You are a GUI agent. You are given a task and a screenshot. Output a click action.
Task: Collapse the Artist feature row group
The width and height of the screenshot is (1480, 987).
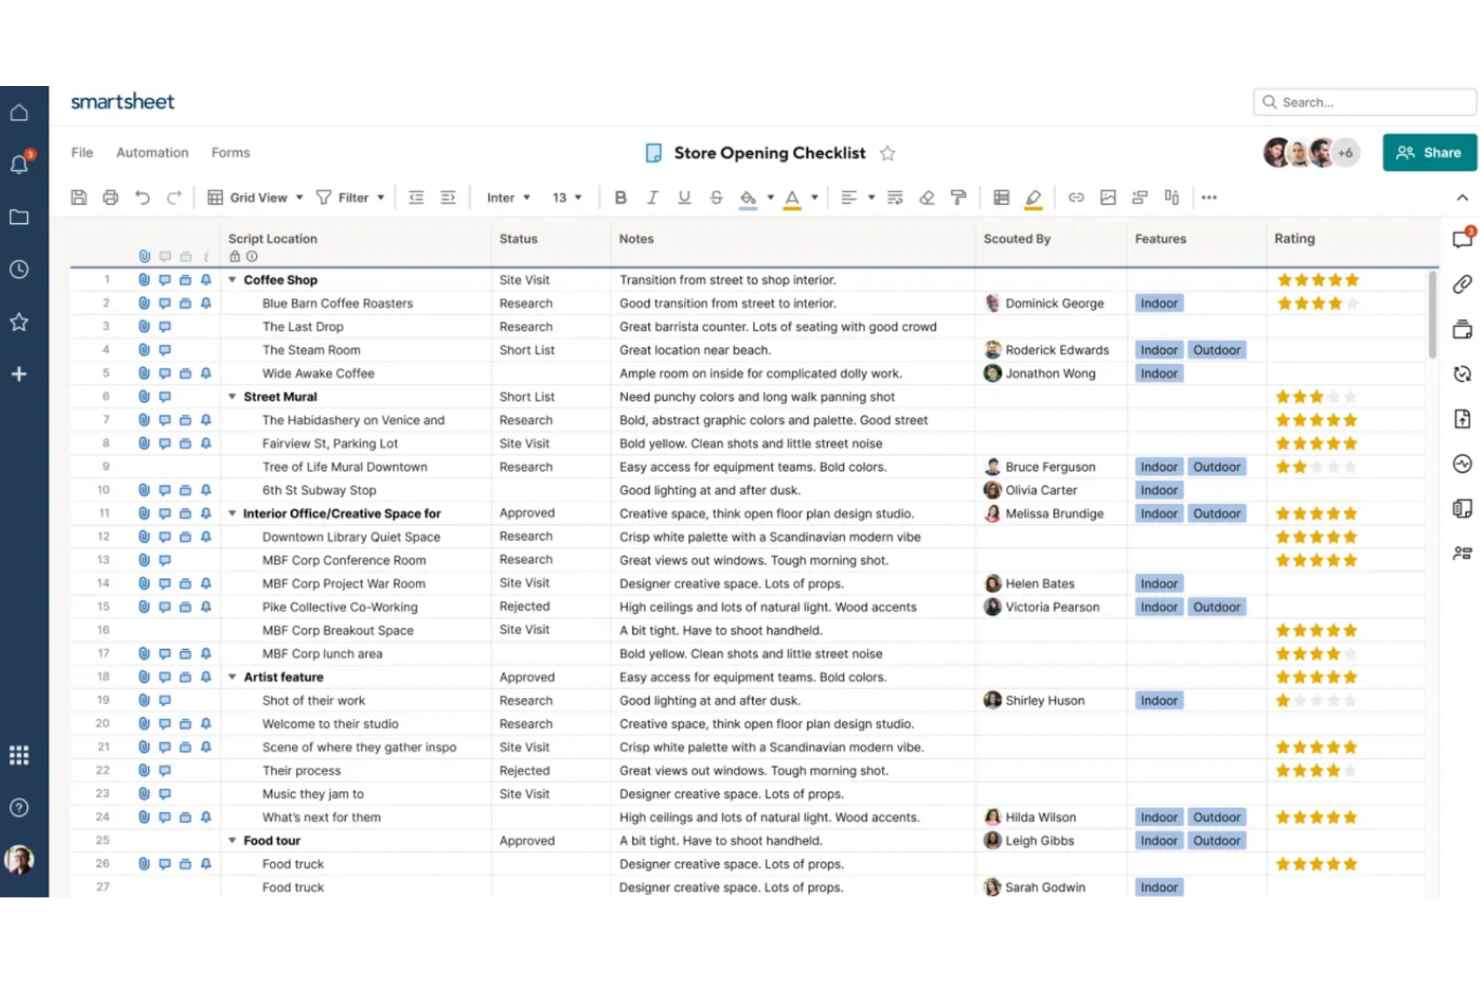(x=232, y=677)
